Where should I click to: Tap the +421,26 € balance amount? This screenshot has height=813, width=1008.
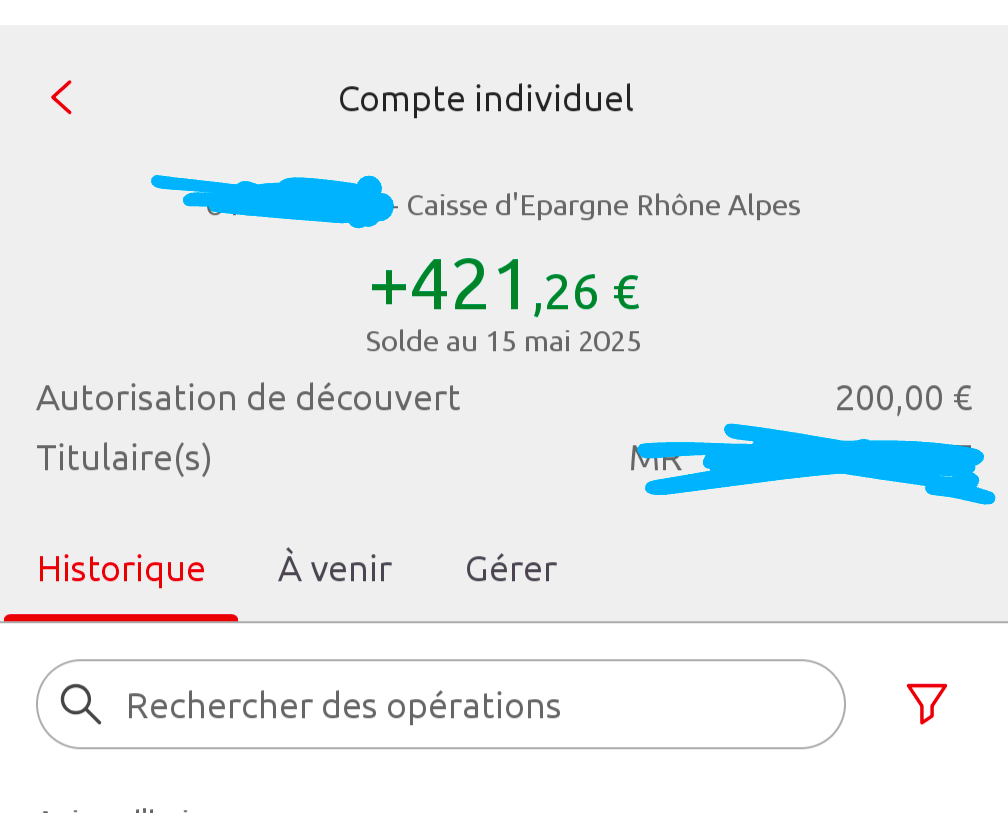[505, 285]
